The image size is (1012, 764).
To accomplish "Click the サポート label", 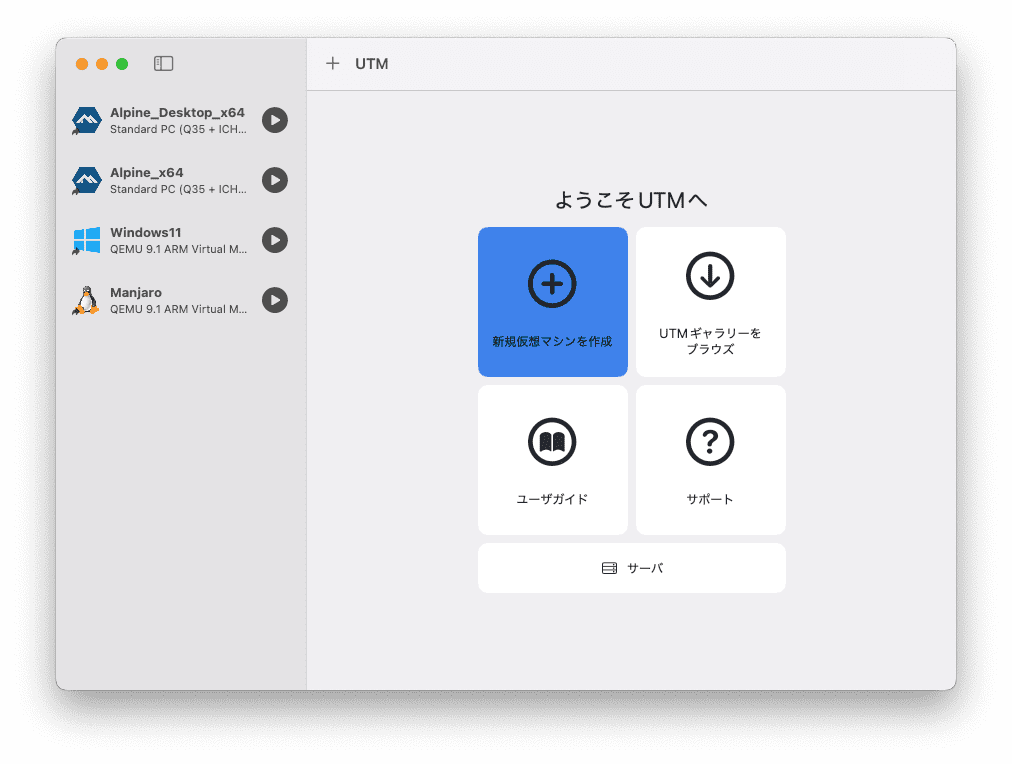I will point(710,499).
